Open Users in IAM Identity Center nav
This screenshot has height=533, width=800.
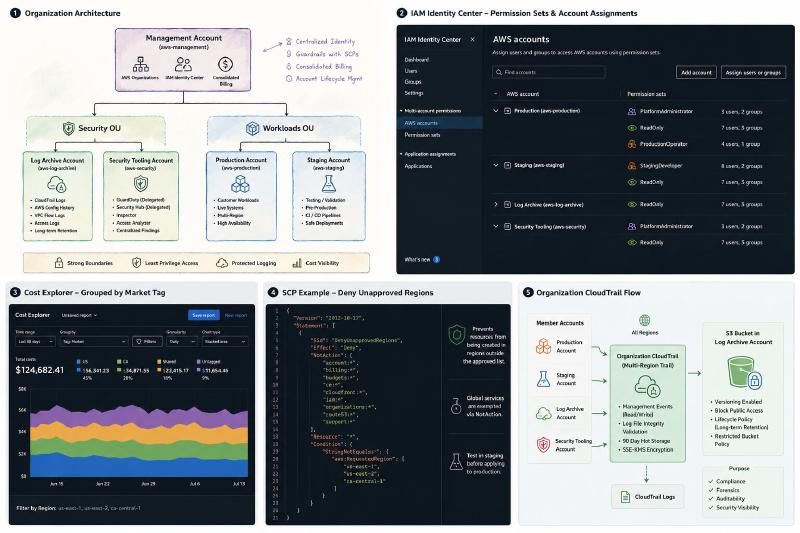tap(411, 71)
